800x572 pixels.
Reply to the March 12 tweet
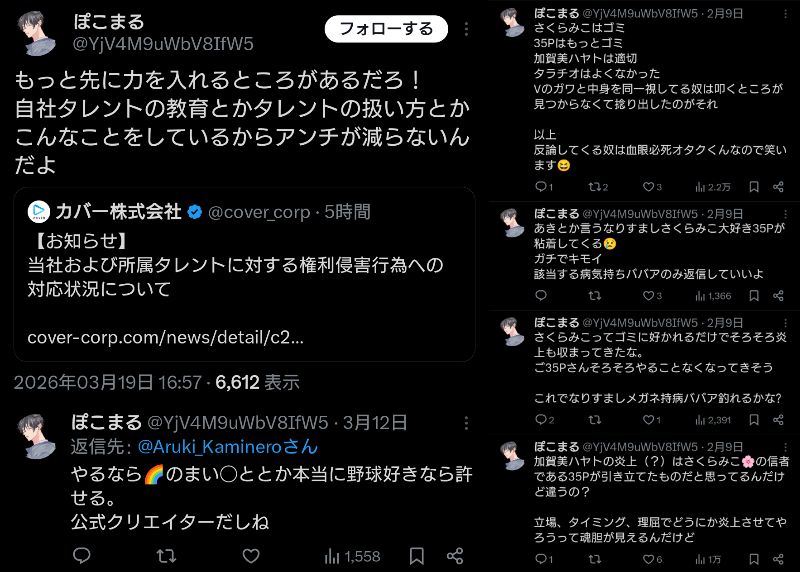tap(82, 555)
